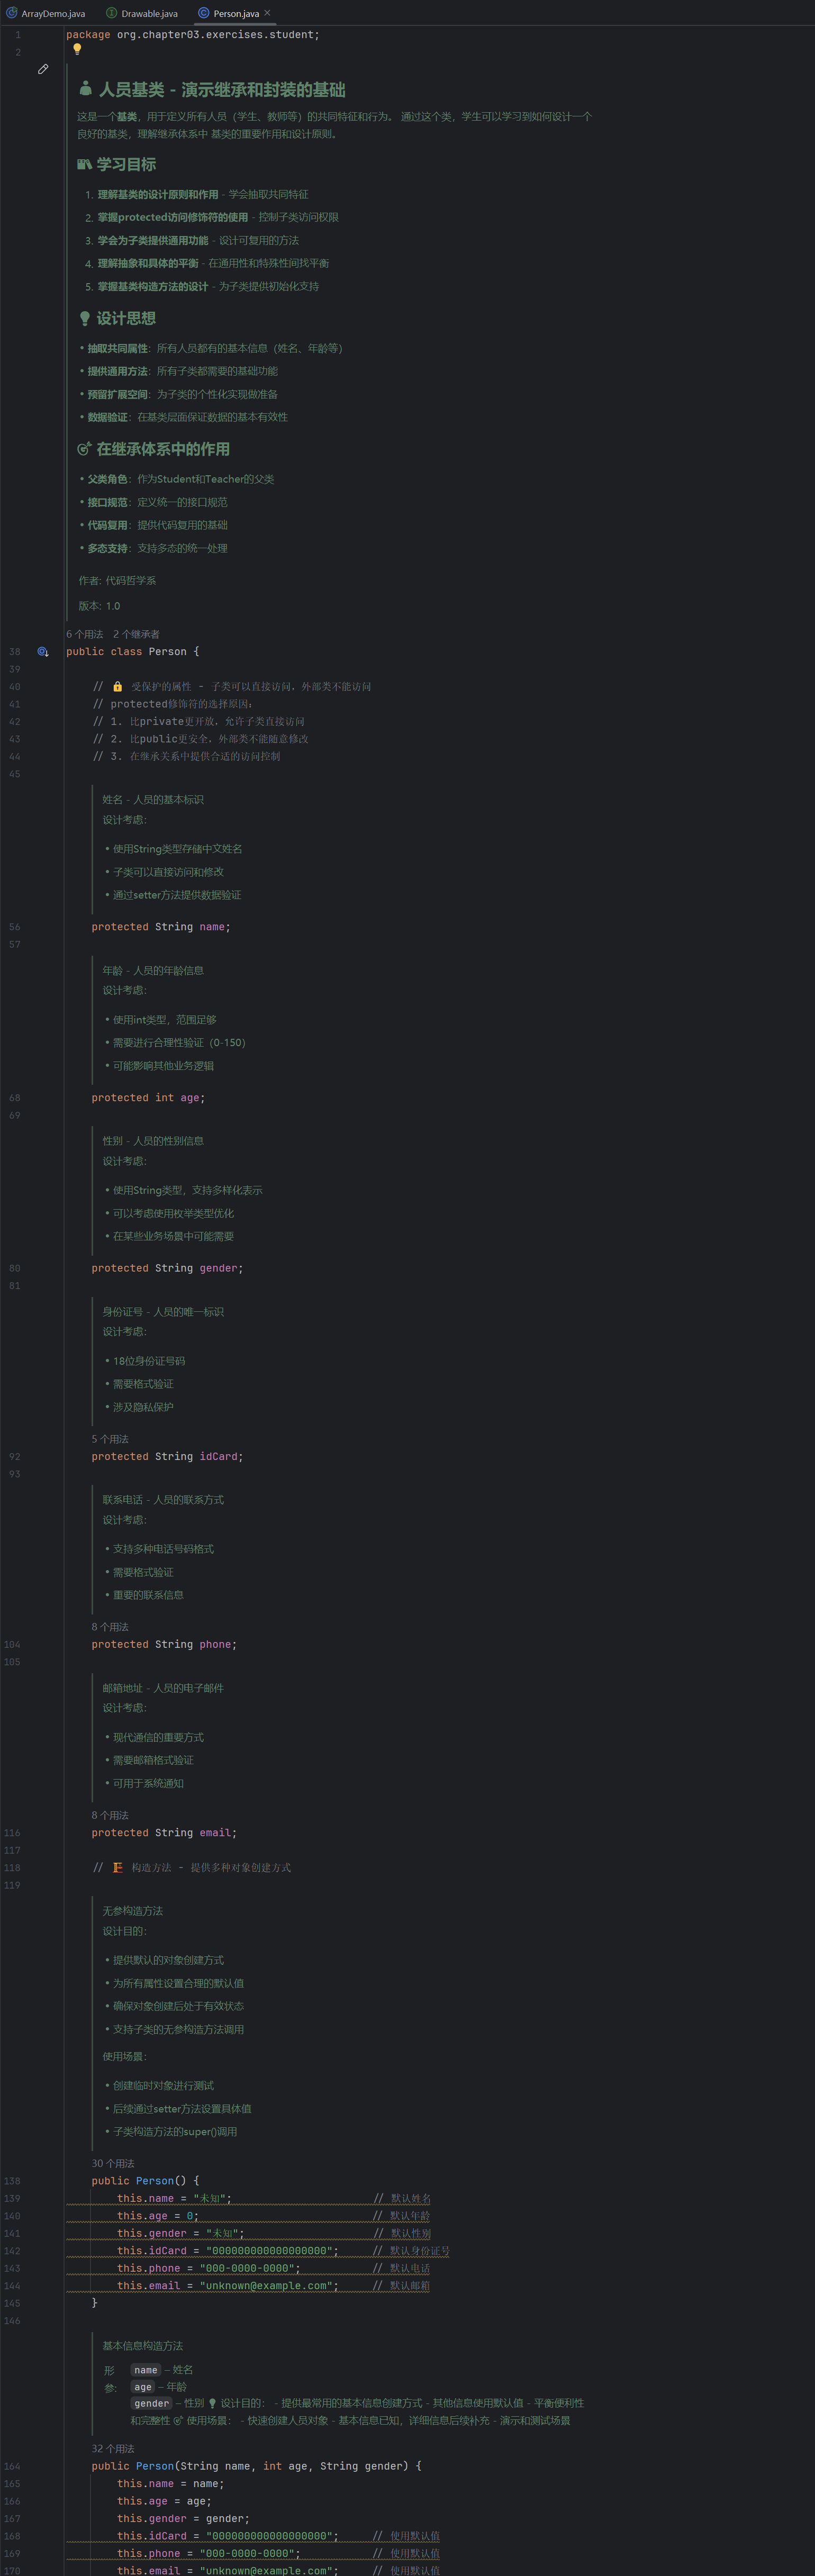Click line number 38 in the gutter

pyautogui.click(x=14, y=652)
